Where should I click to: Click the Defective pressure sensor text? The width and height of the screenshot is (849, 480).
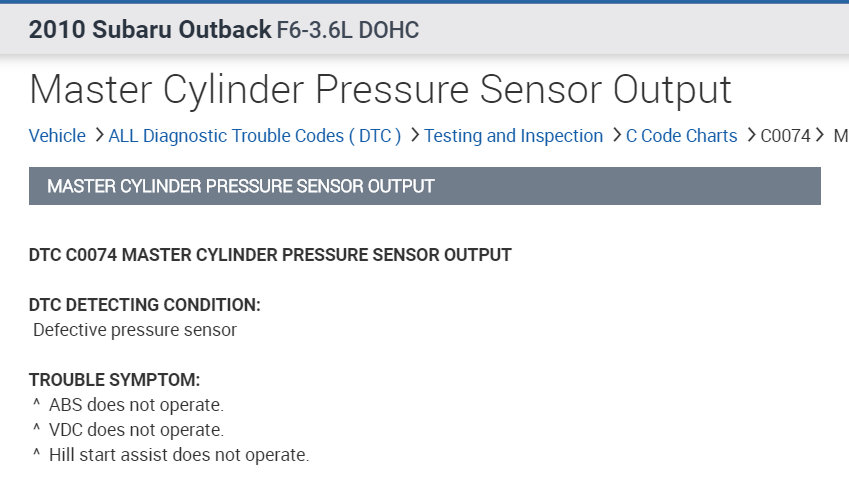point(135,330)
